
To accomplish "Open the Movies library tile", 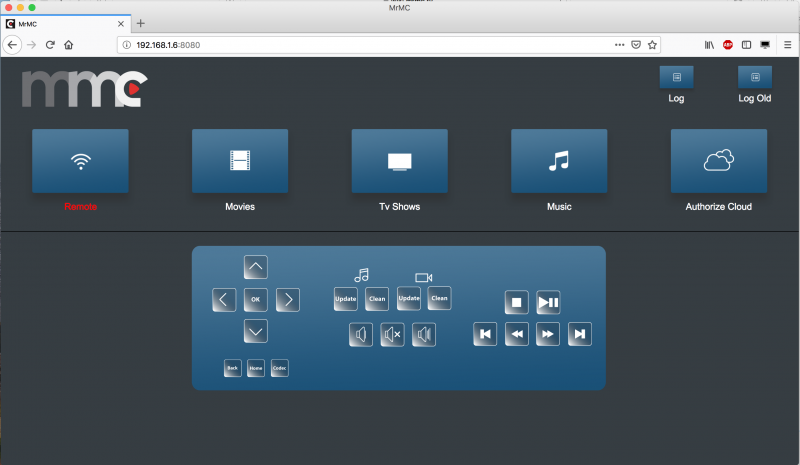I will [240, 161].
